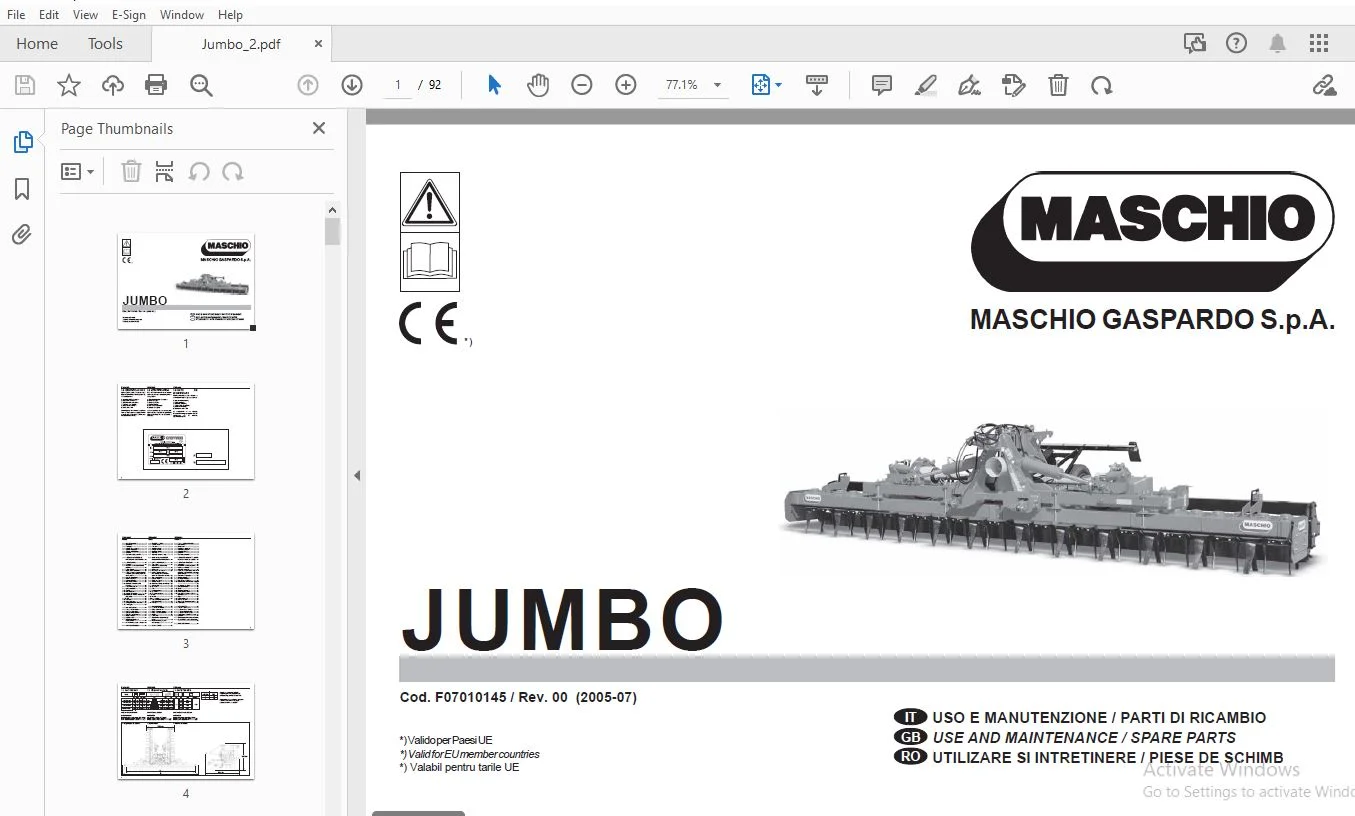Go to the previous page arrow

308,86
